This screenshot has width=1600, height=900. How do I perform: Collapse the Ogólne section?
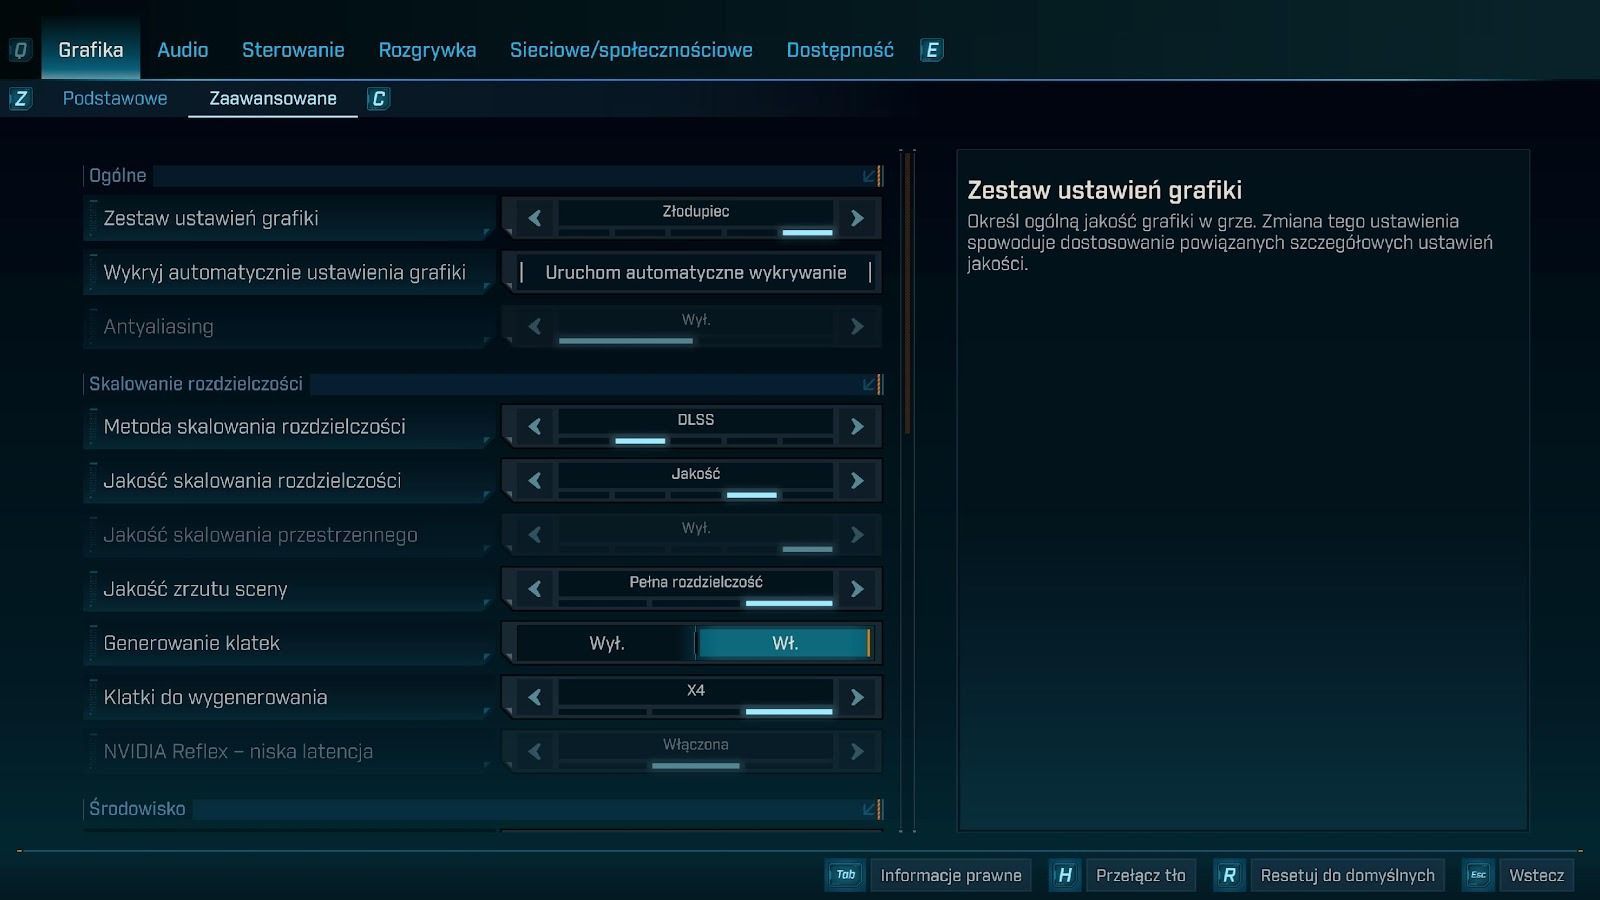click(870, 176)
